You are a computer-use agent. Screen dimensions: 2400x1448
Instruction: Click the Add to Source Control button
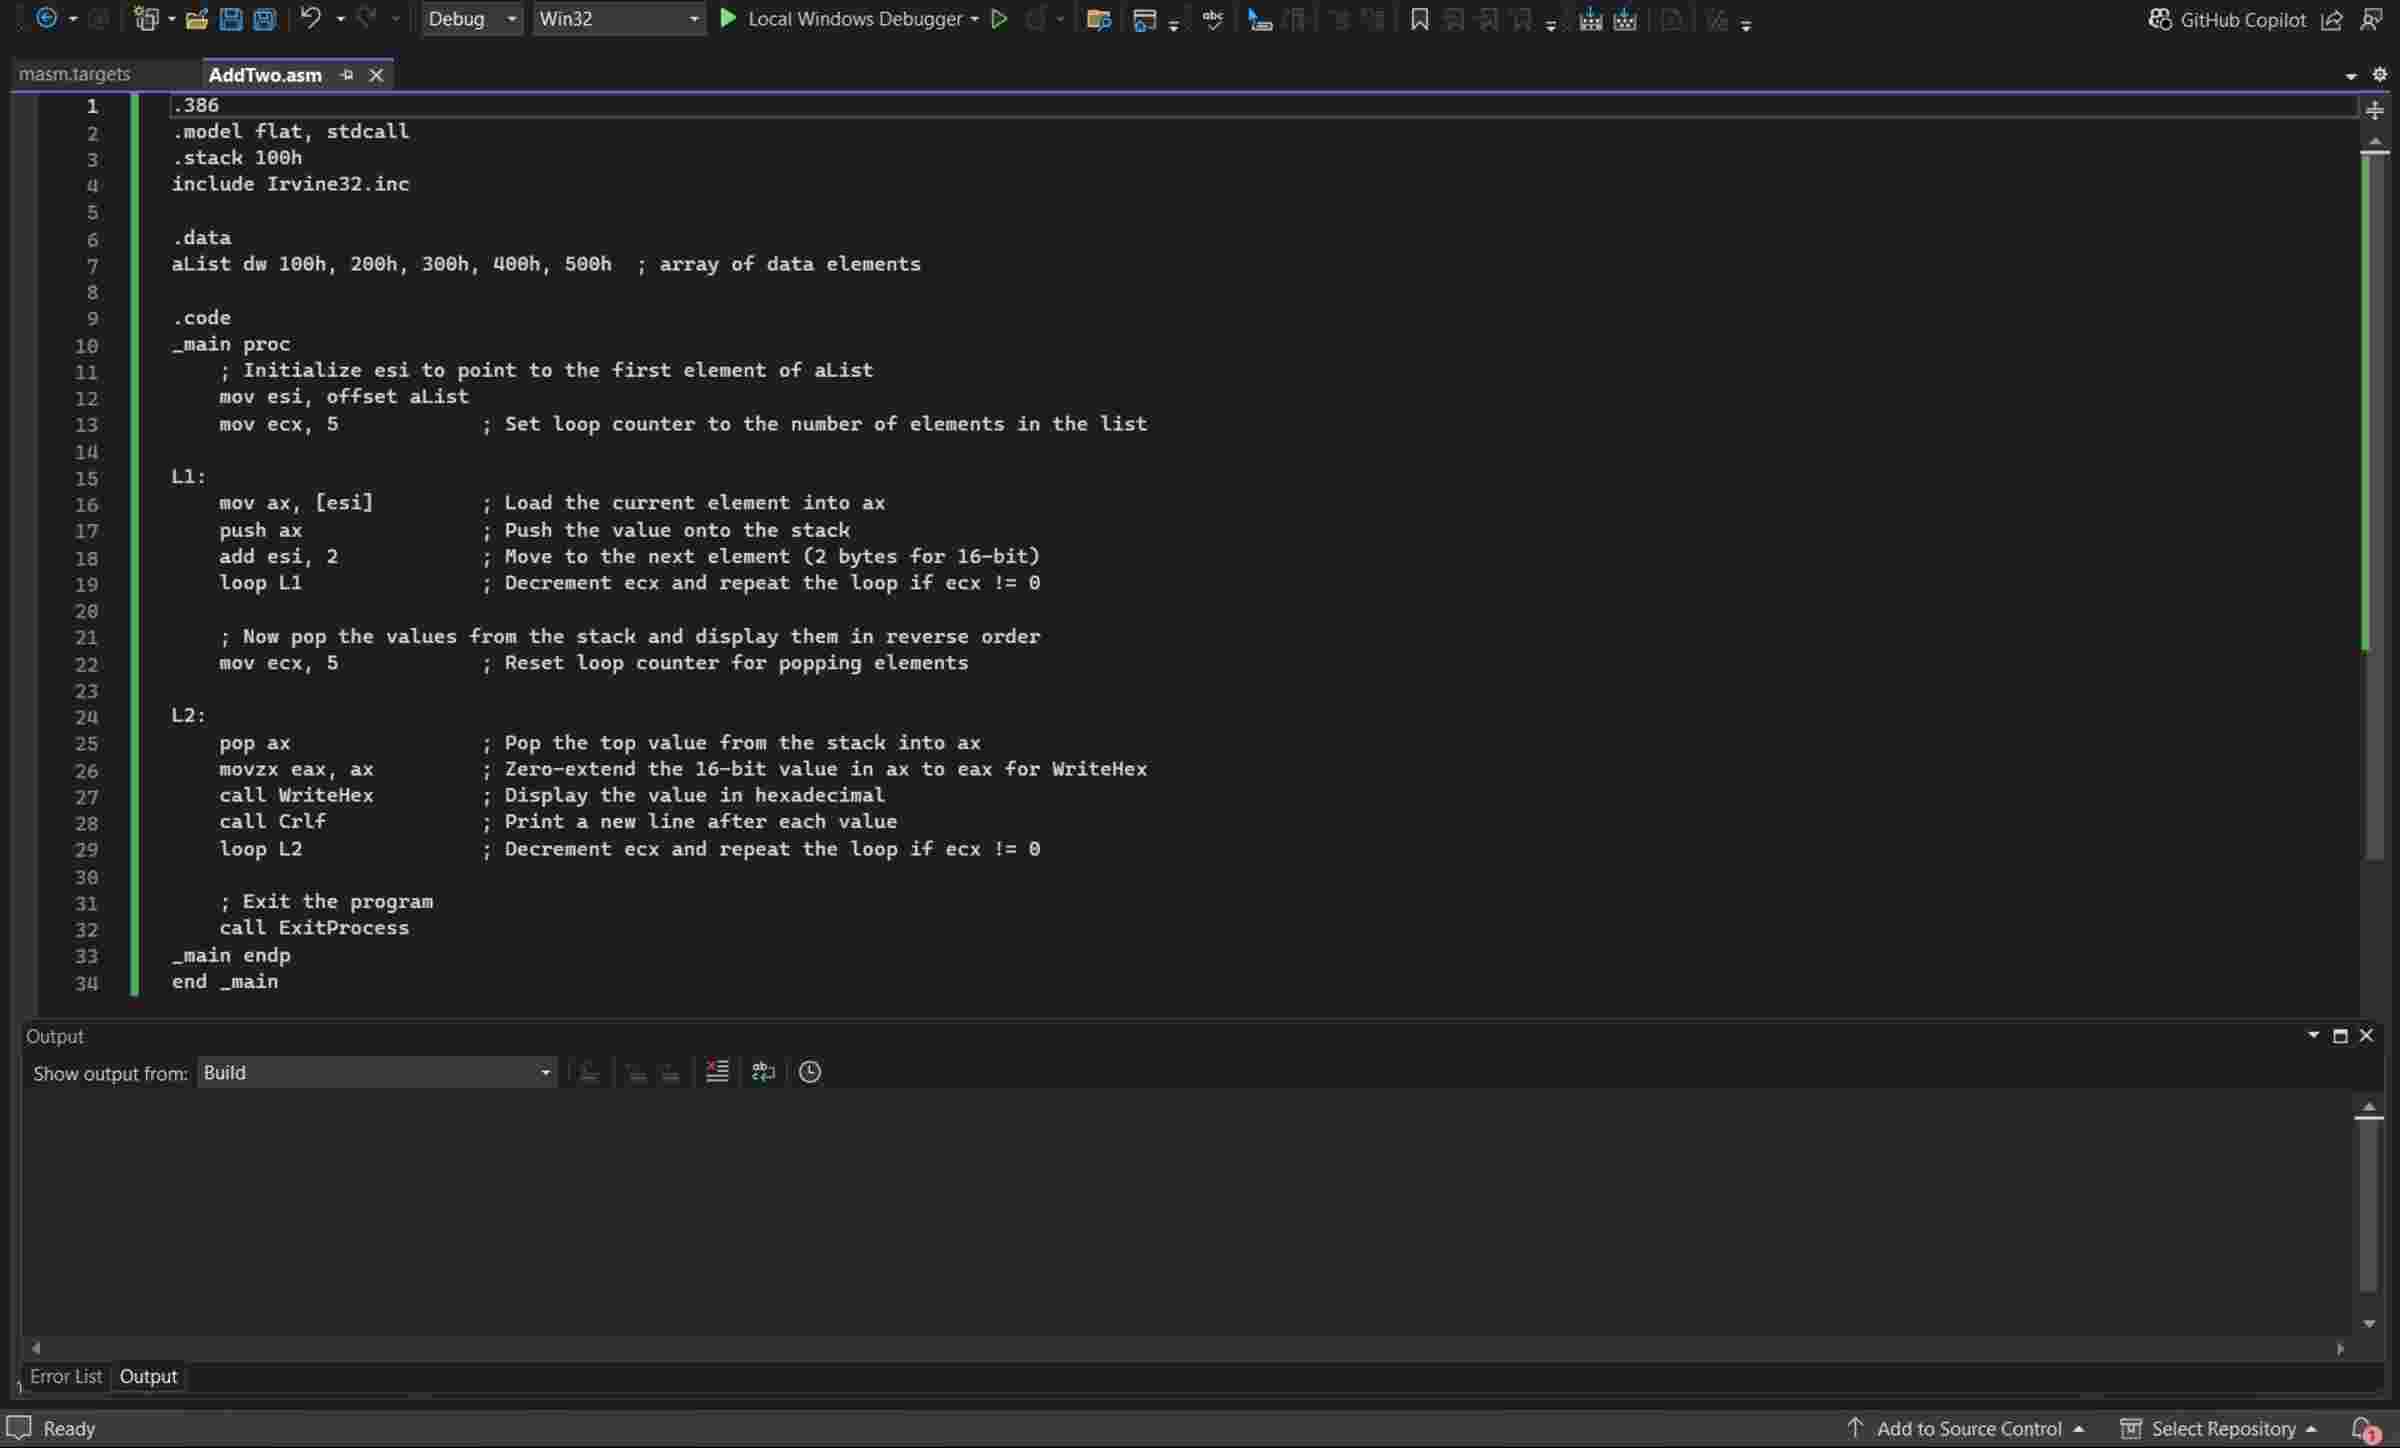point(1966,1428)
